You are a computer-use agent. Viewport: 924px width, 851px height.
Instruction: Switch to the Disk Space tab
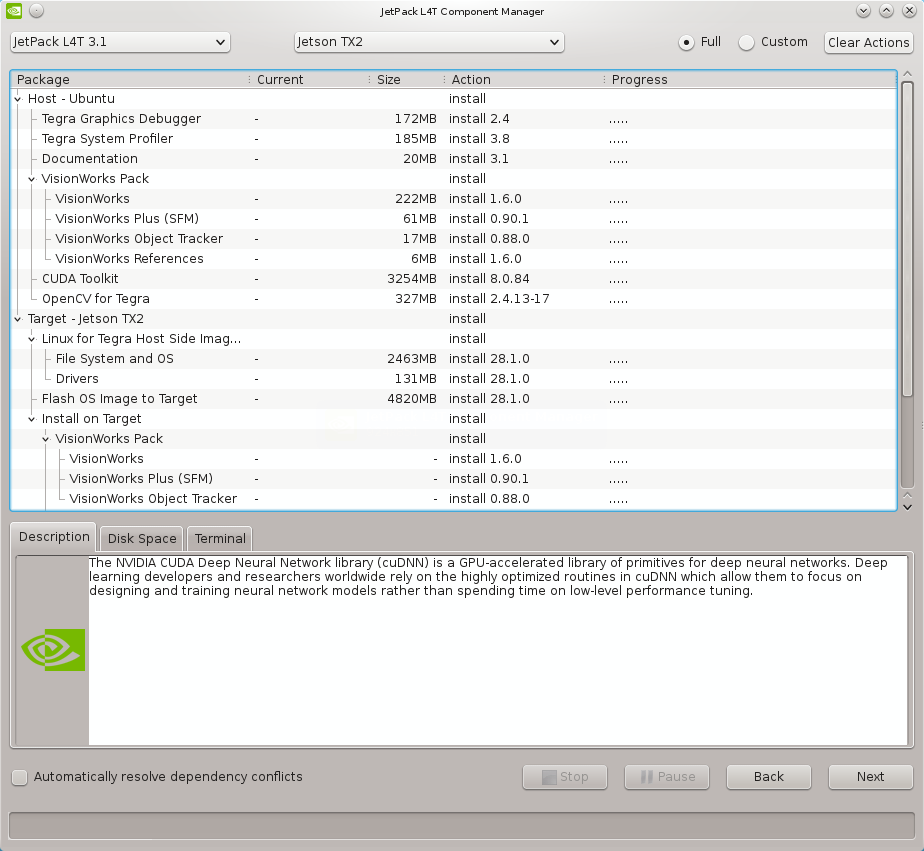tap(142, 538)
